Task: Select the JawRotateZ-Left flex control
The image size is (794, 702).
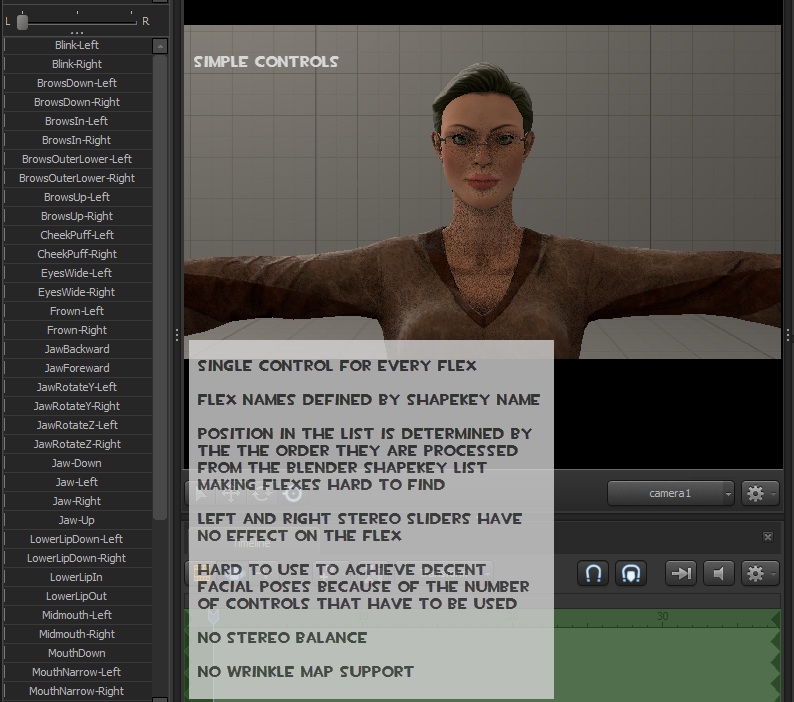Action: [x=77, y=425]
